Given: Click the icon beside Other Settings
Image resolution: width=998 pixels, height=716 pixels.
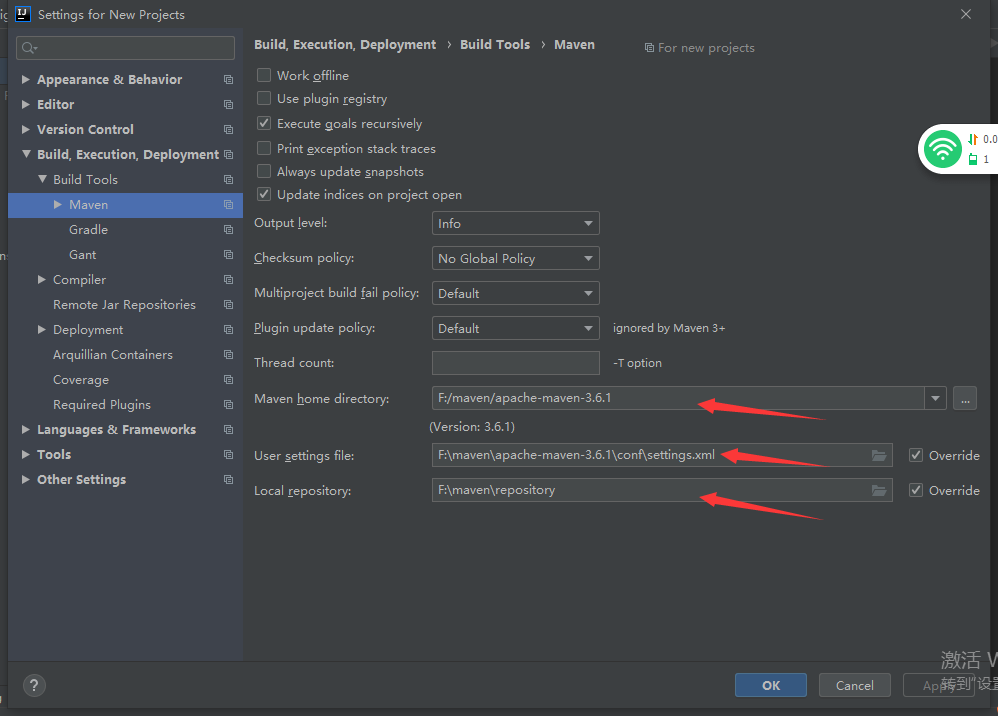Looking at the screenshot, I should click(x=228, y=479).
